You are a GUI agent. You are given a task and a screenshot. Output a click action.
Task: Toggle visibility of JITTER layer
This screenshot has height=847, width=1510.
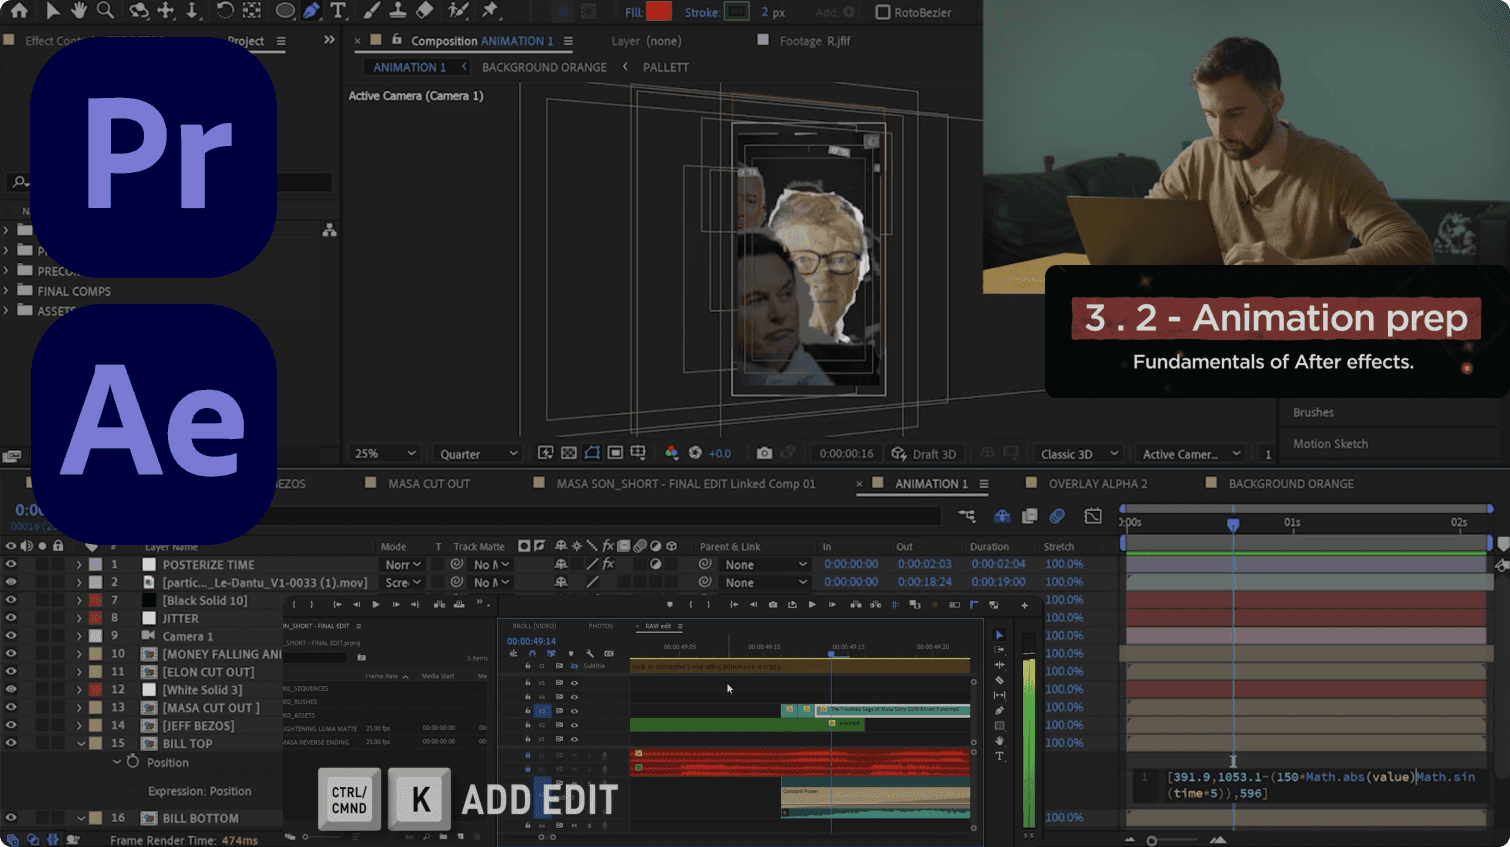click(x=11, y=618)
